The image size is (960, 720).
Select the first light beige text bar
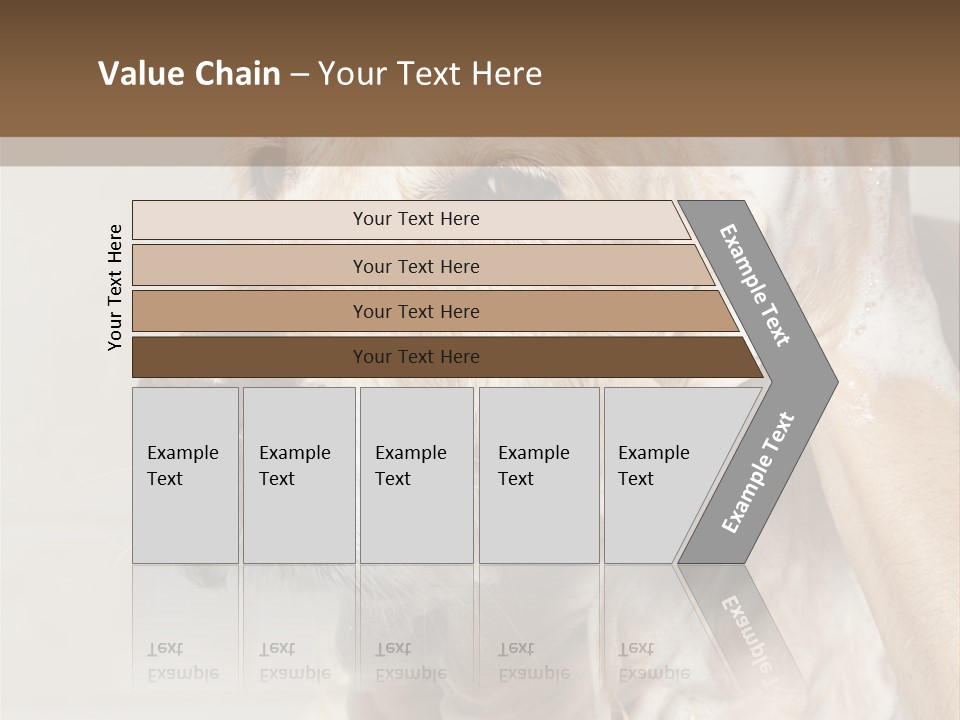pyautogui.click(x=250, y=219)
